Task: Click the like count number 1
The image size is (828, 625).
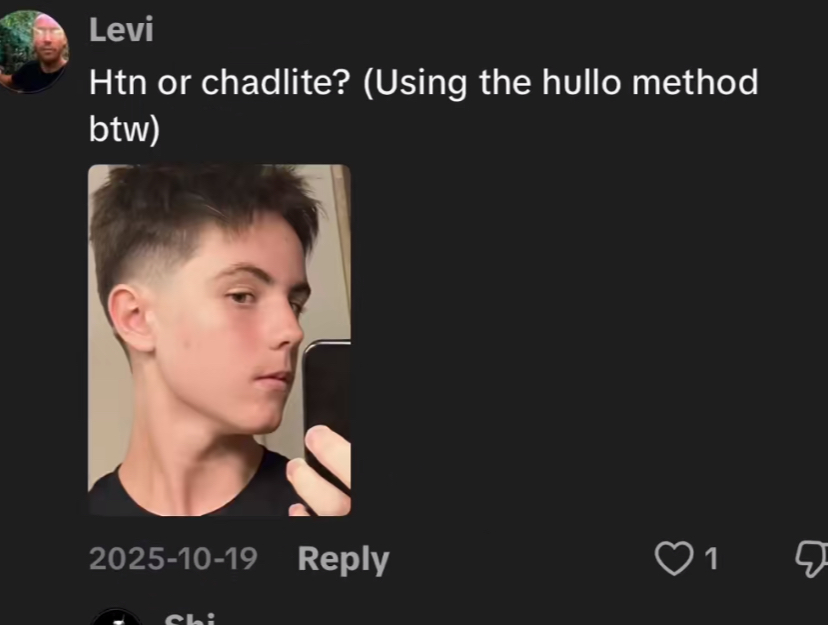Action: 711,558
